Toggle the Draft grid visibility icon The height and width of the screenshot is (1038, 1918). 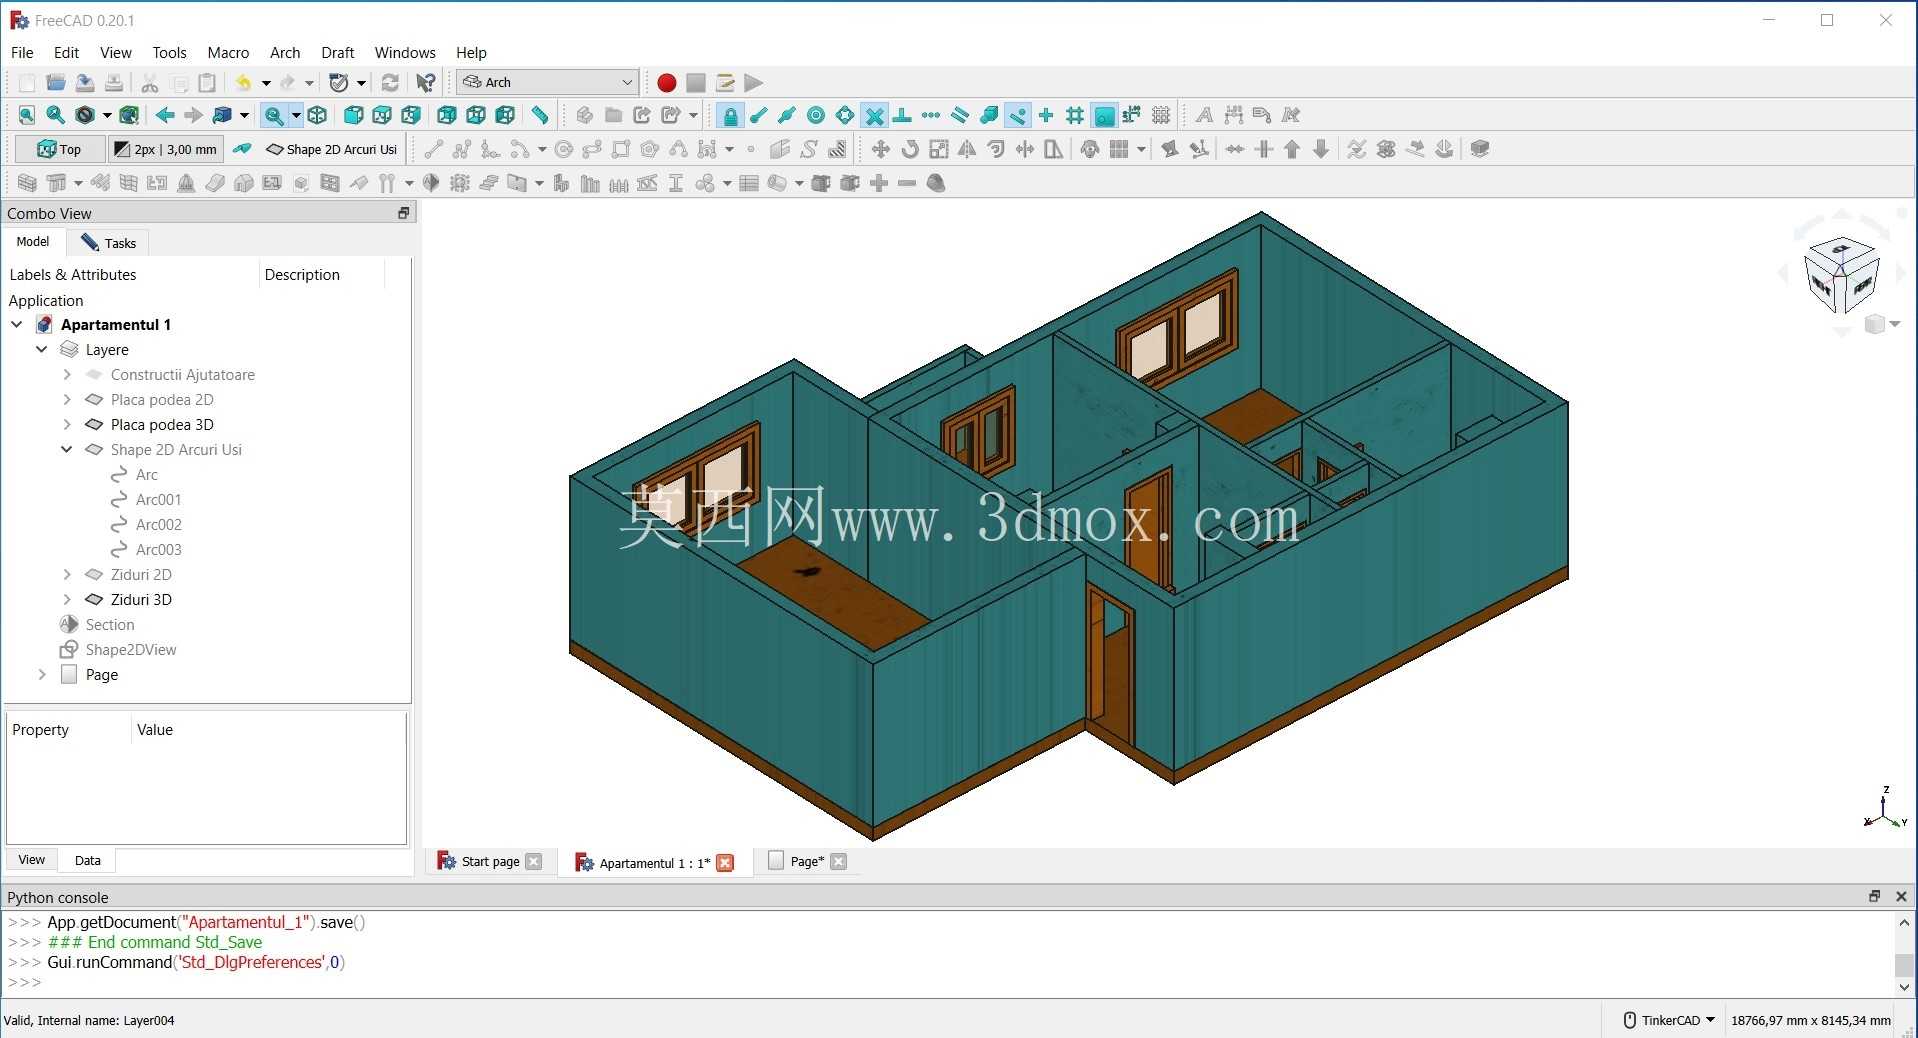click(1161, 115)
